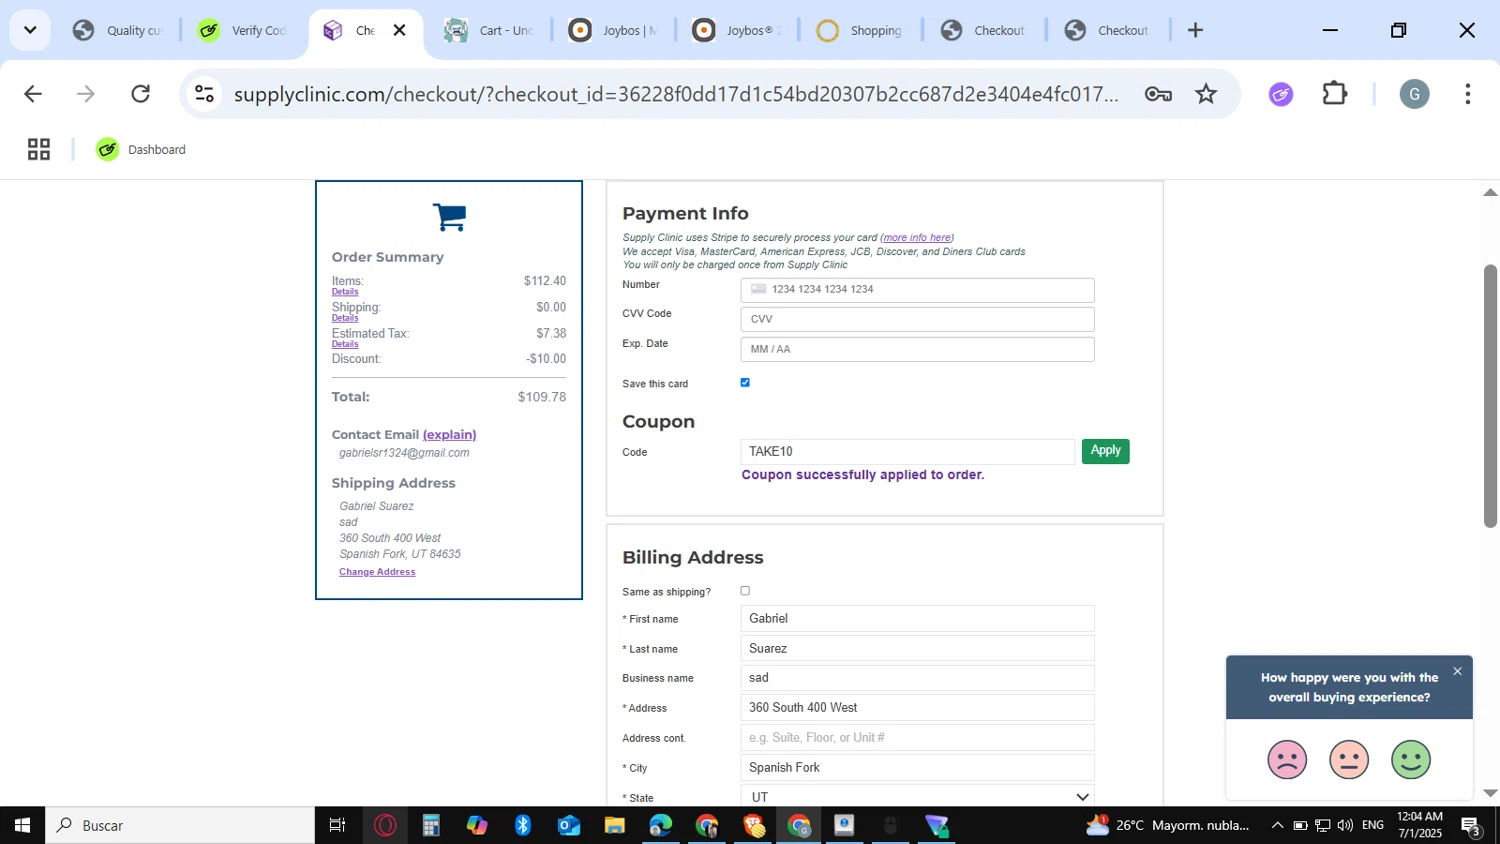Open the Bluetooth icon on the taskbar
Viewport: 1500px width, 844px height.
coord(523,825)
